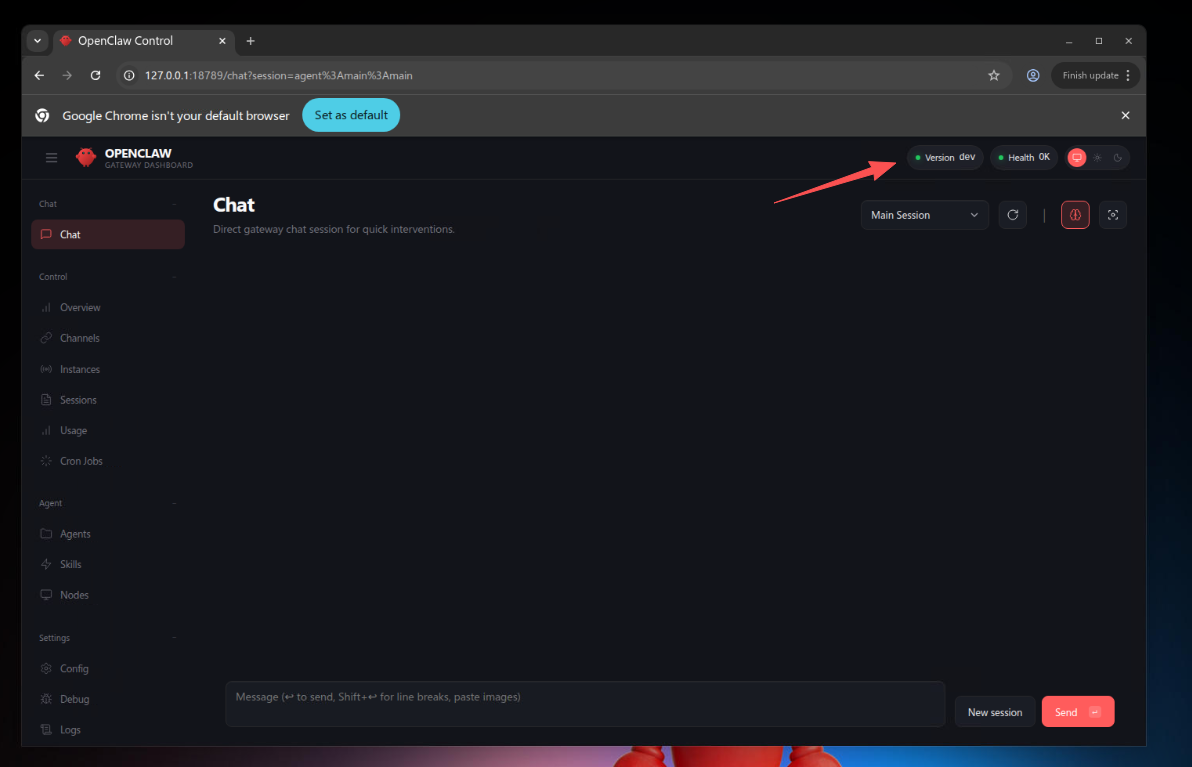Collapse the Control section in sidebar
This screenshot has height=767, width=1192.
(173, 277)
